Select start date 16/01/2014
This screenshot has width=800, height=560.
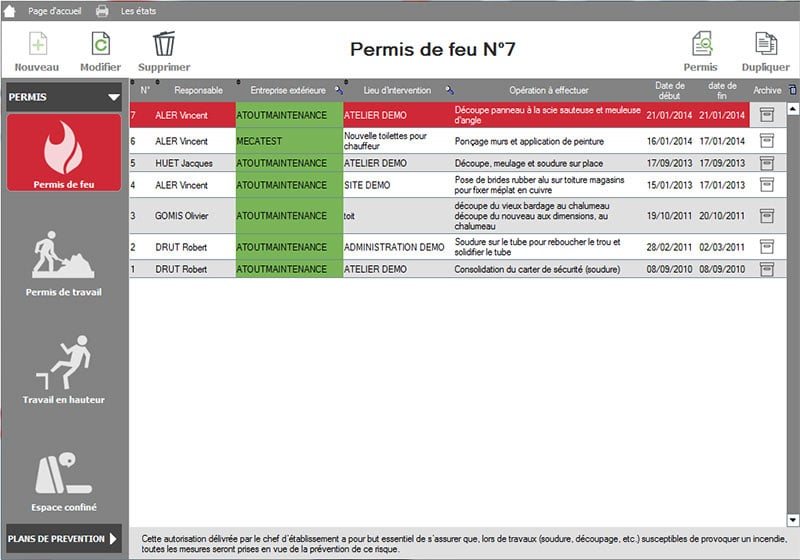[669, 141]
